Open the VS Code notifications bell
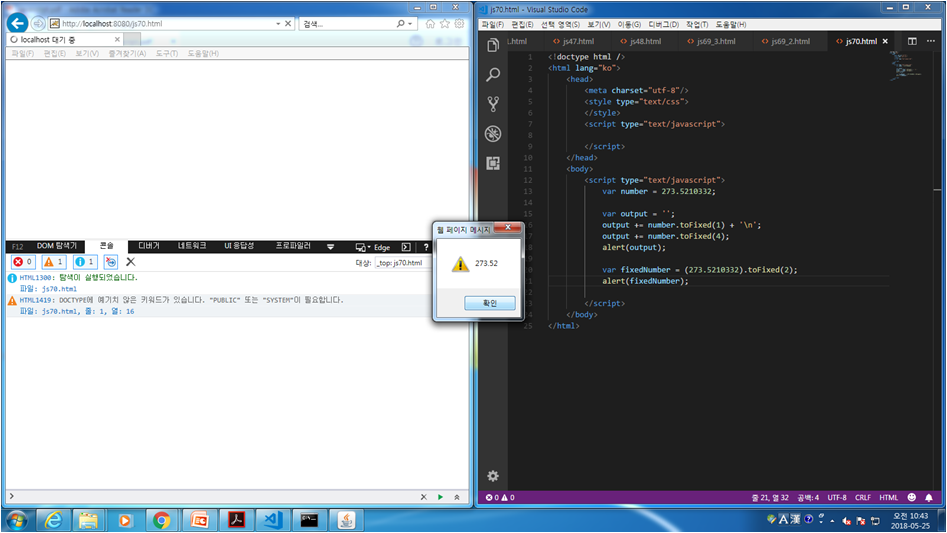Image resolution: width=947 pixels, height=533 pixels. pyautogui.click(x=929, y=497)
